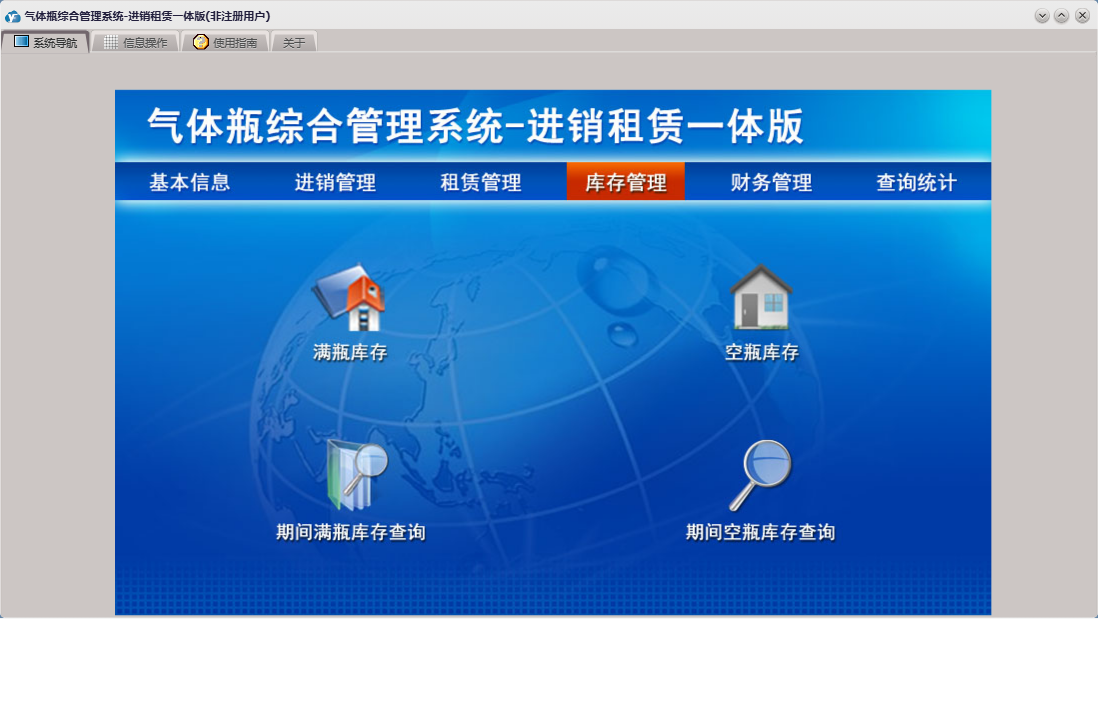Click the app logo icon in title bar
This screenshot has height=711, width=1098.
(13, 16)
